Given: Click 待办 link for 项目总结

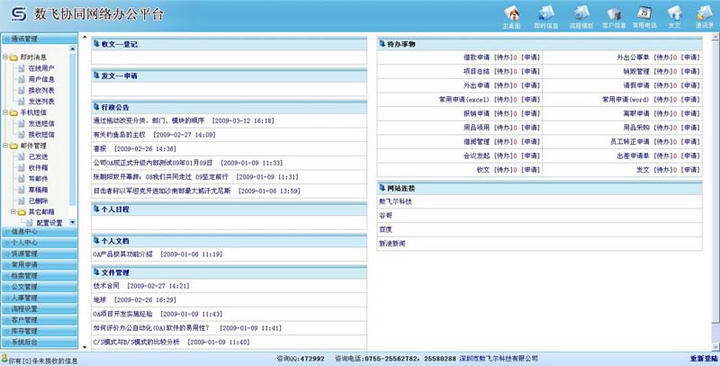Looking at the screenshot, I should 504,72.
